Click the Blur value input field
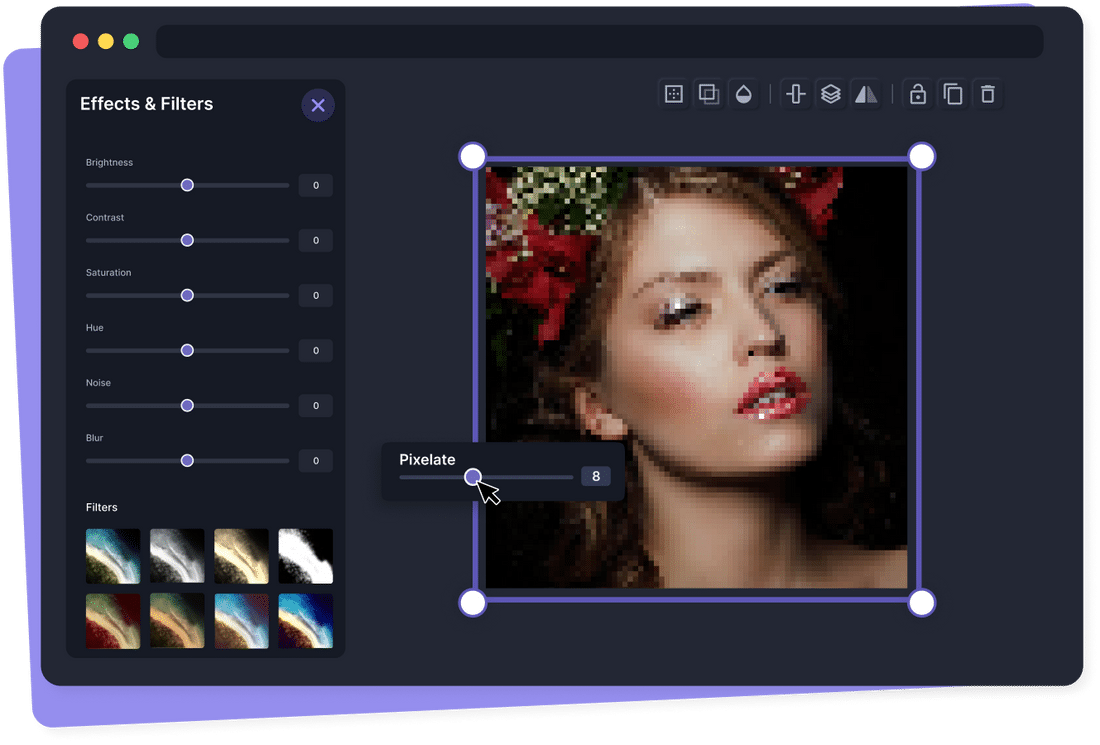Viewport: 1100px width, 745px height. [316, 461]
